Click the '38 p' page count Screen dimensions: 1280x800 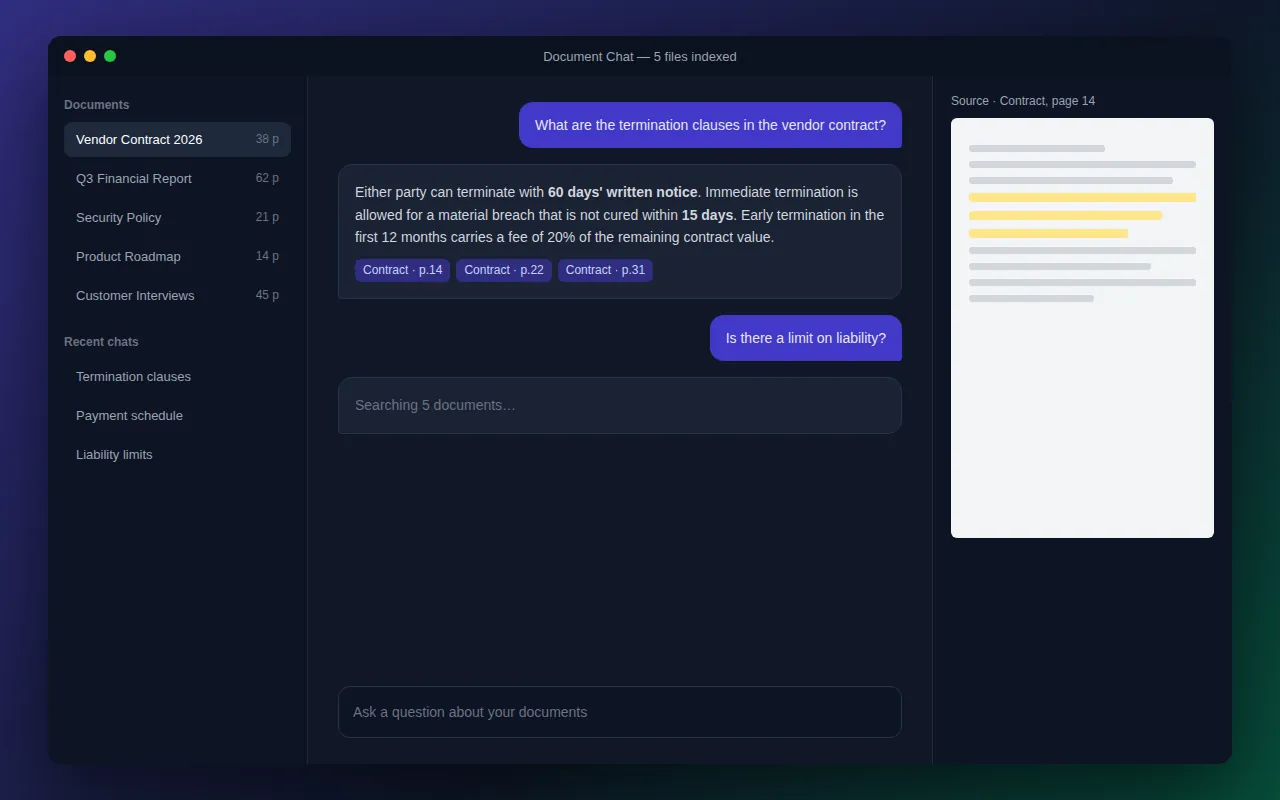pyautogui.click(x=267, y=139)
